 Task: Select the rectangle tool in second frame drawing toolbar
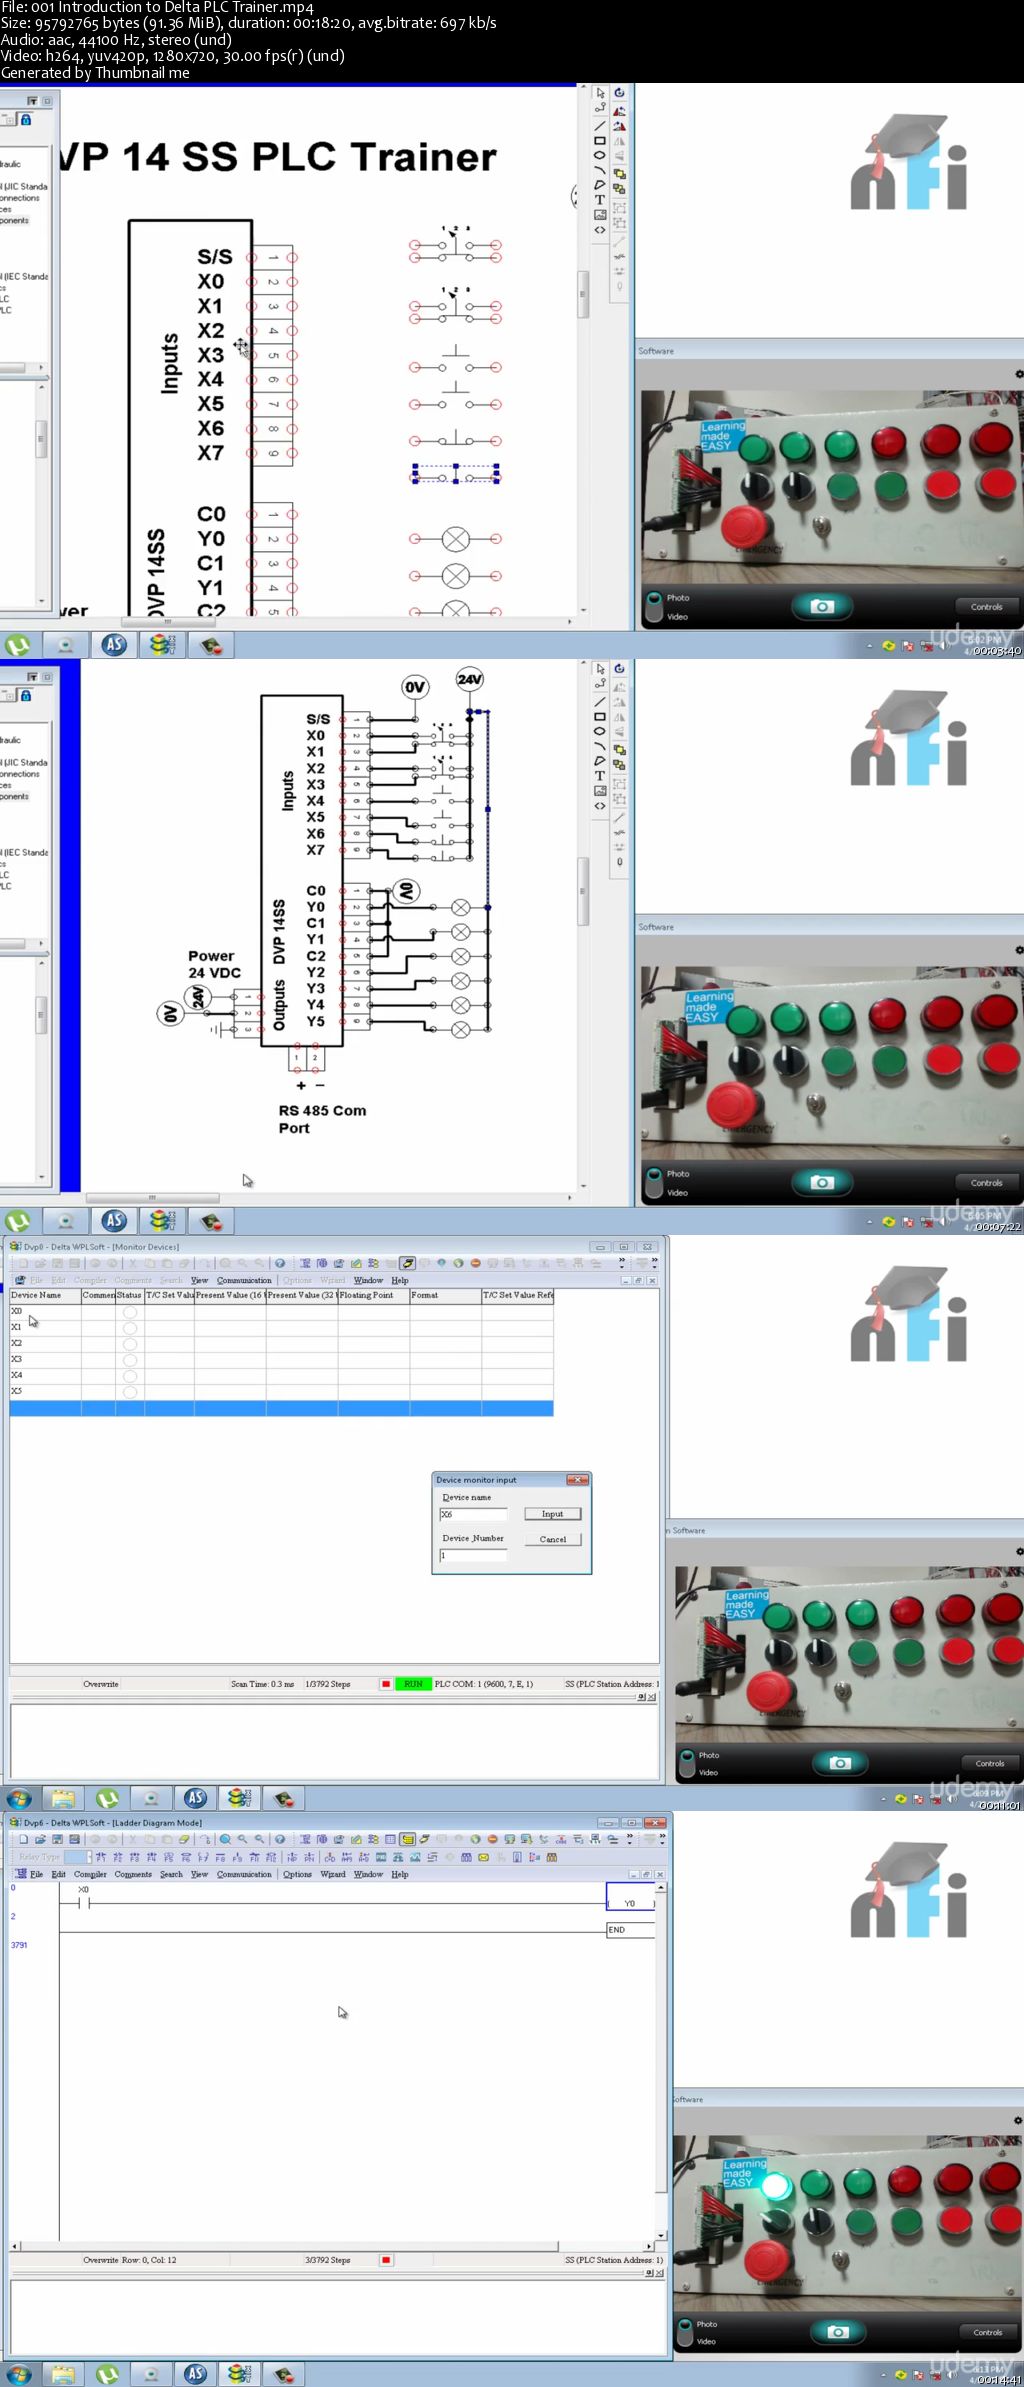(600, 717)
